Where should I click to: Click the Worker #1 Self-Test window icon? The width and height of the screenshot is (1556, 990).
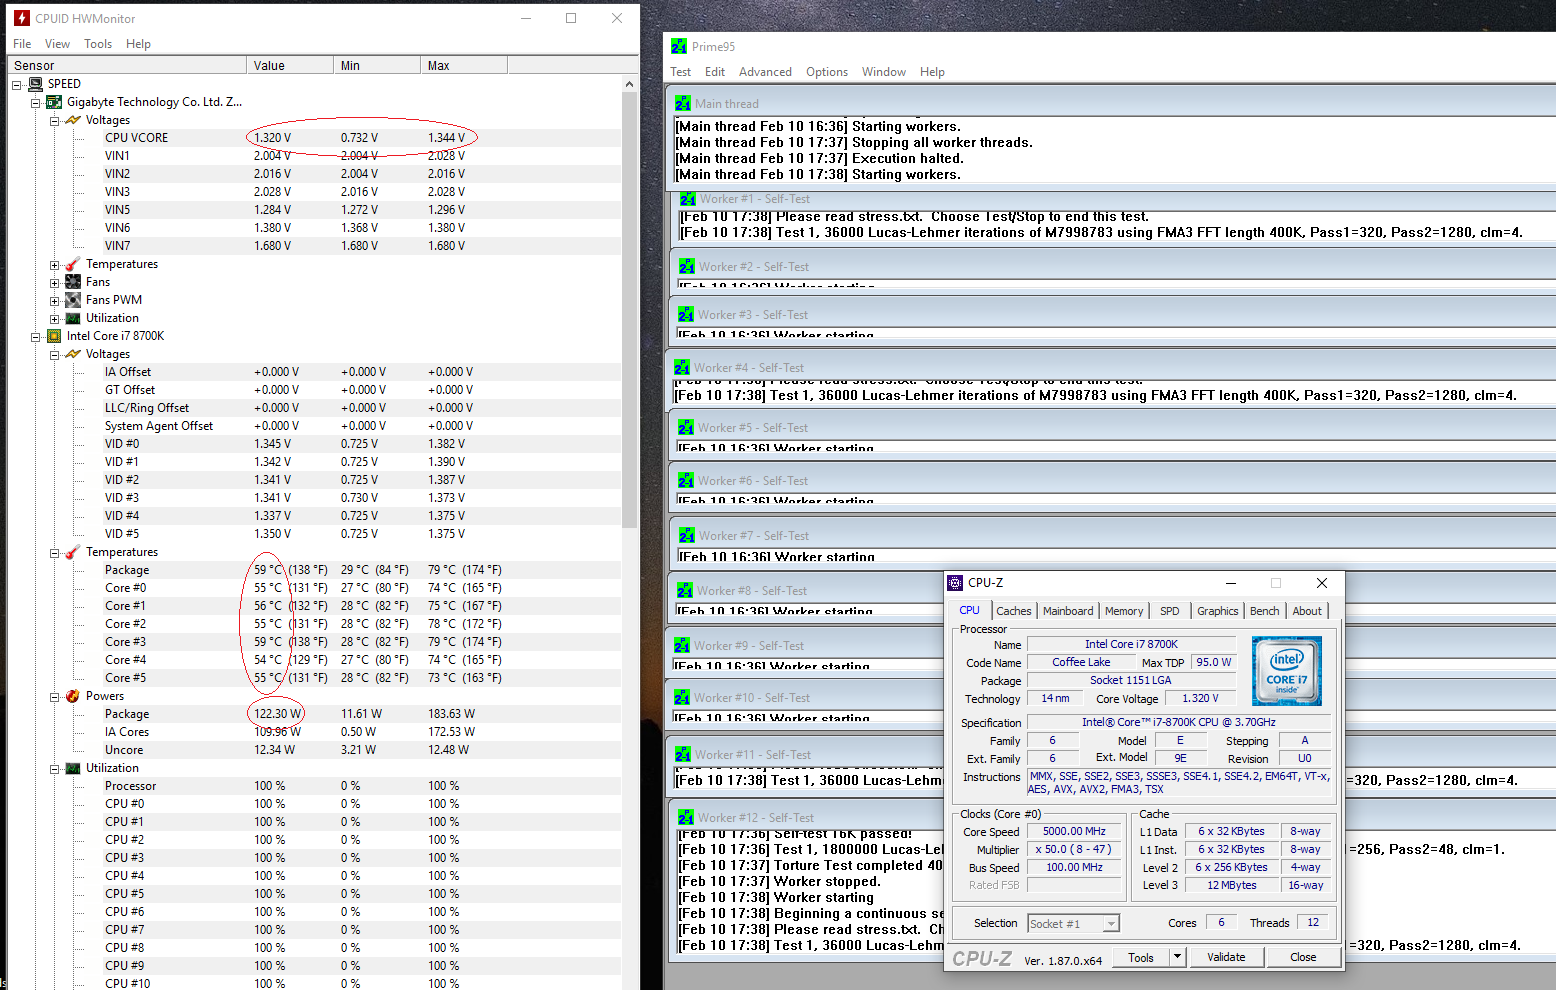pos(687,199)
